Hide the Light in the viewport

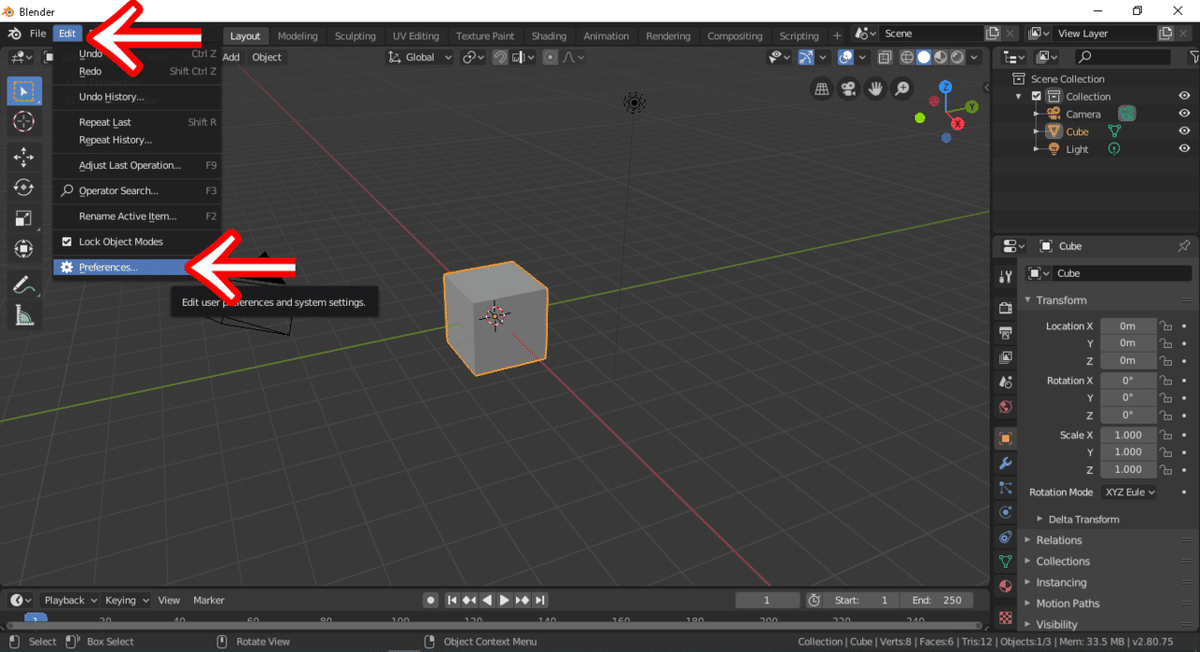[1184, 149]
